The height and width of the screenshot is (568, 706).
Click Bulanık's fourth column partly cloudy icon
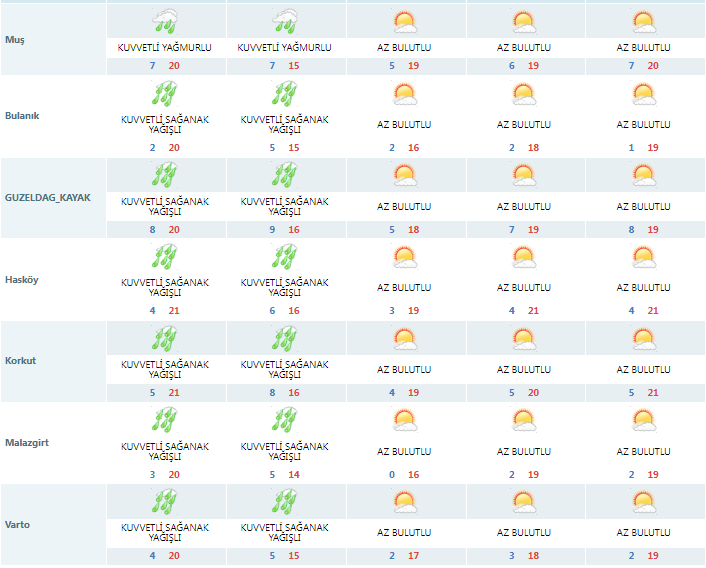pyautogui.click(x=524, y=95)
